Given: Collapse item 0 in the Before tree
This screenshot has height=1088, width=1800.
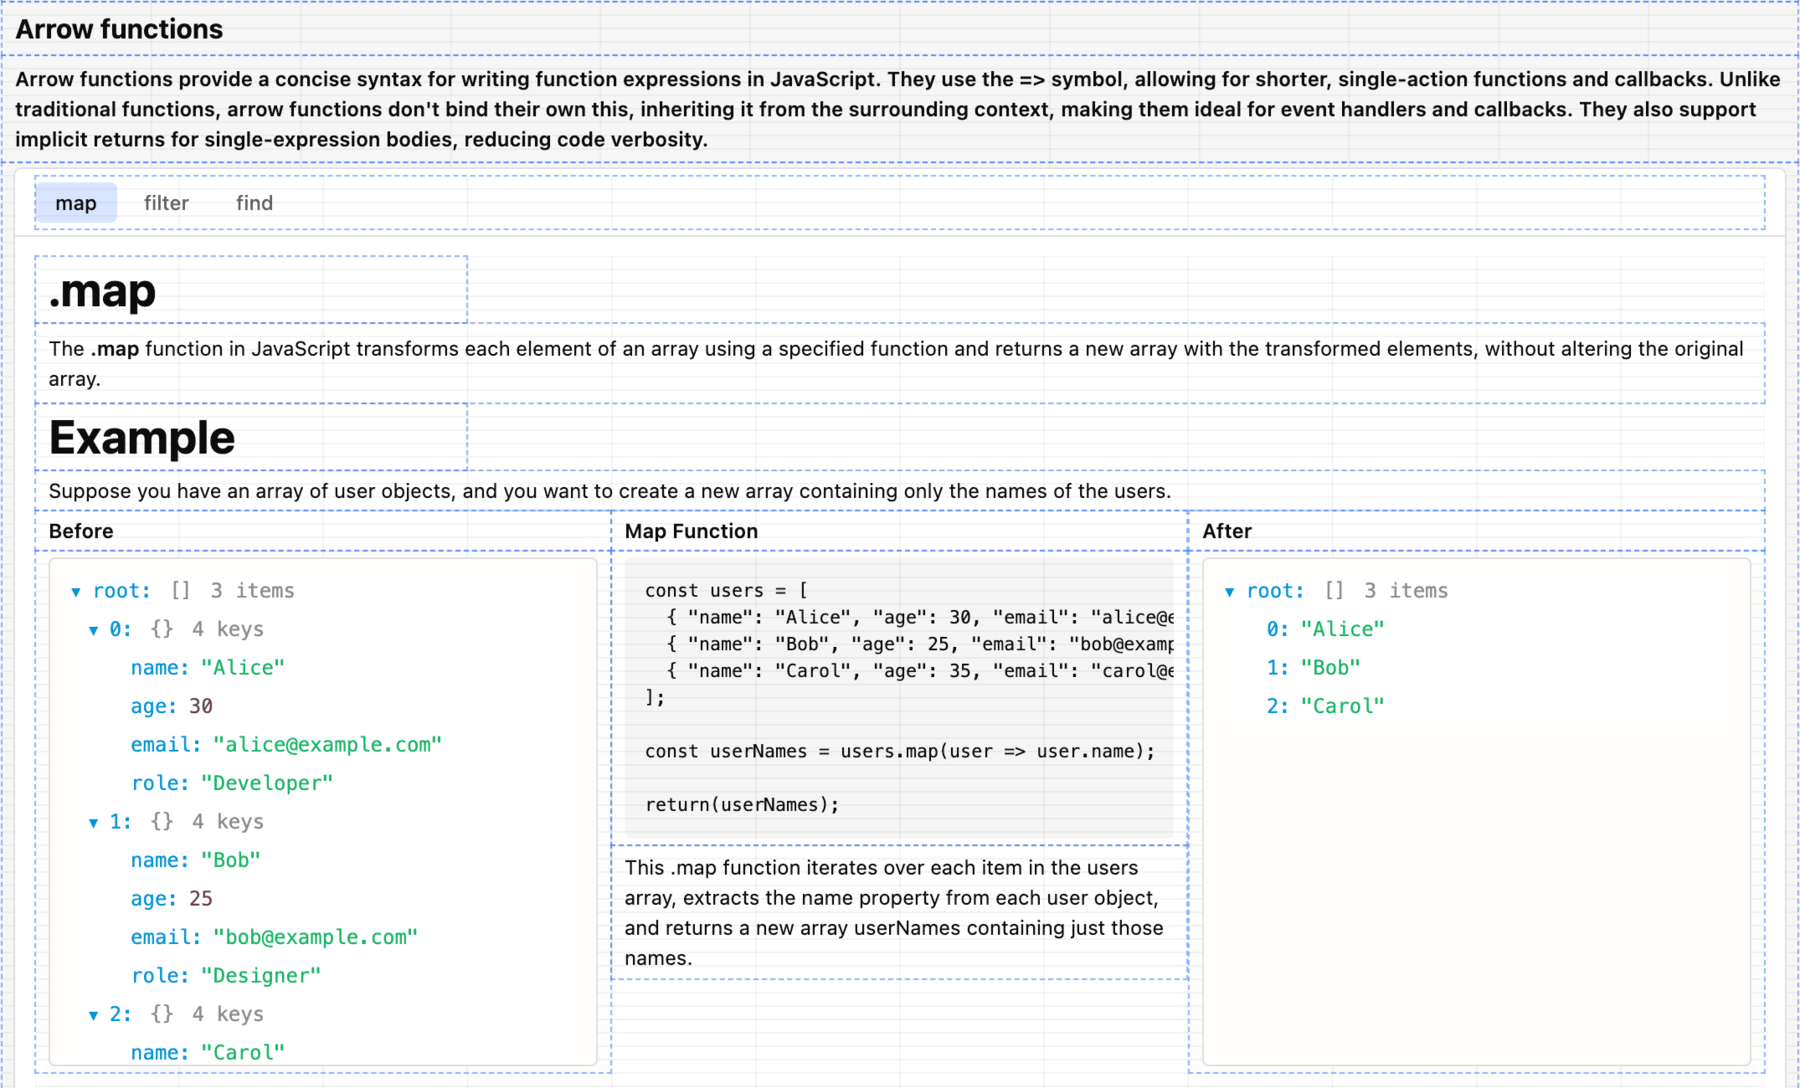Looking at the screenshot, I should click(93, 630).
